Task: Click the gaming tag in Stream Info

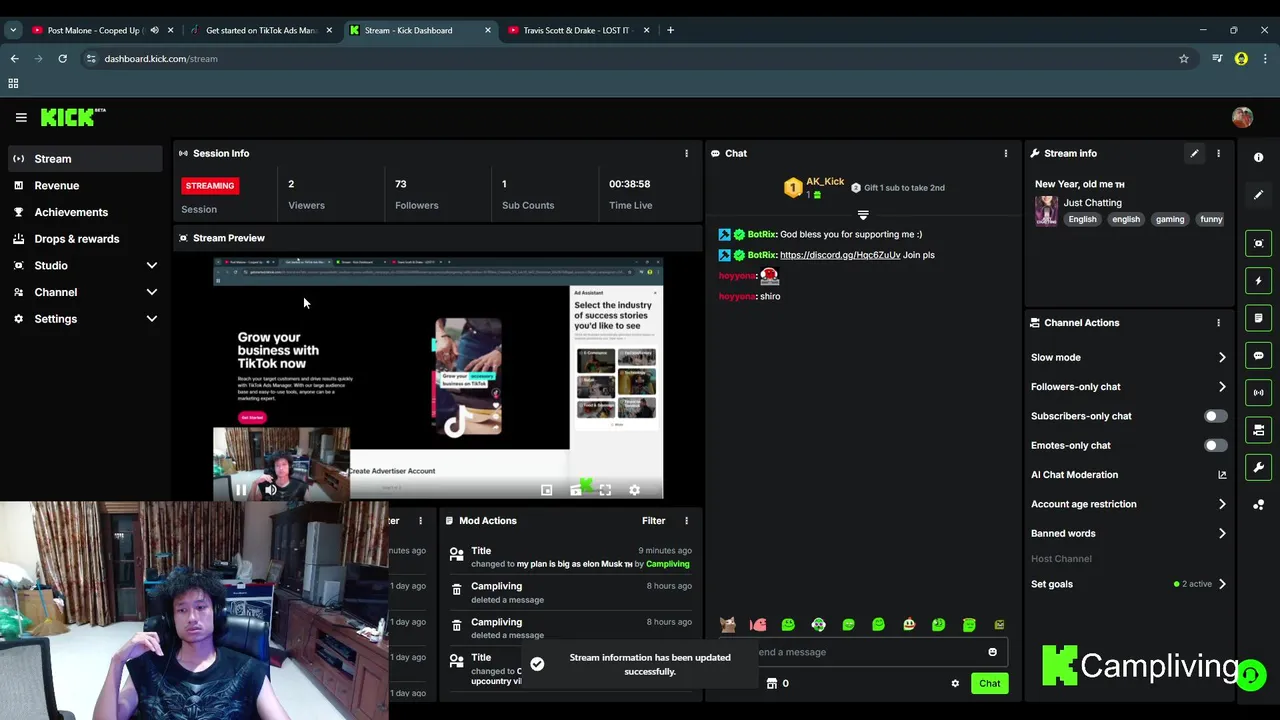Action: tap(1169, 220)
